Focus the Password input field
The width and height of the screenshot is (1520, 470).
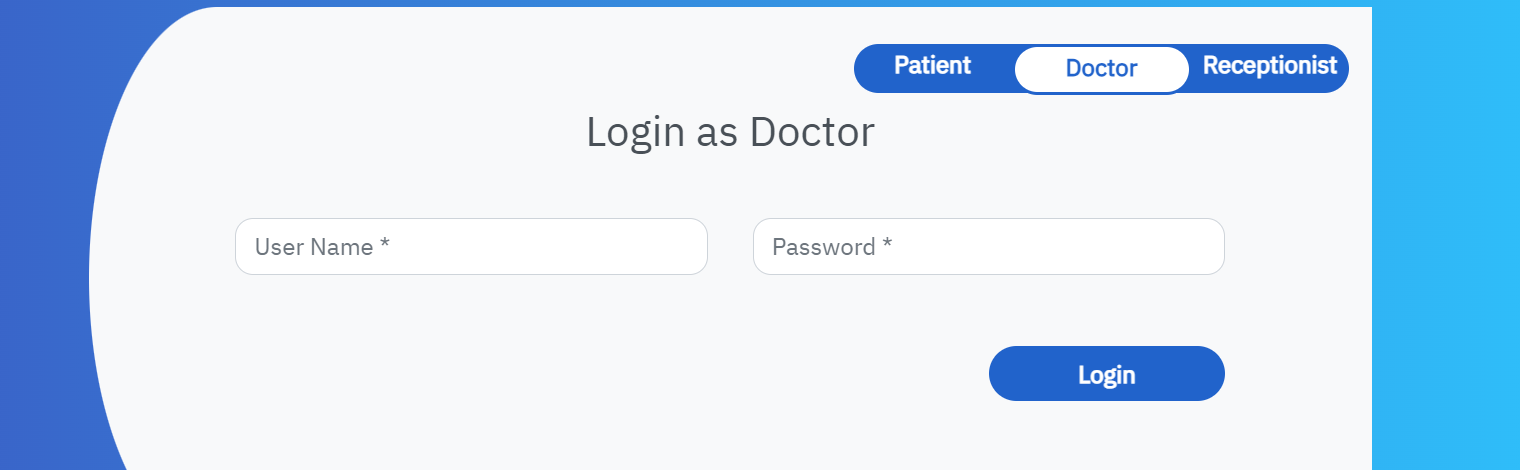coord(988,246)
